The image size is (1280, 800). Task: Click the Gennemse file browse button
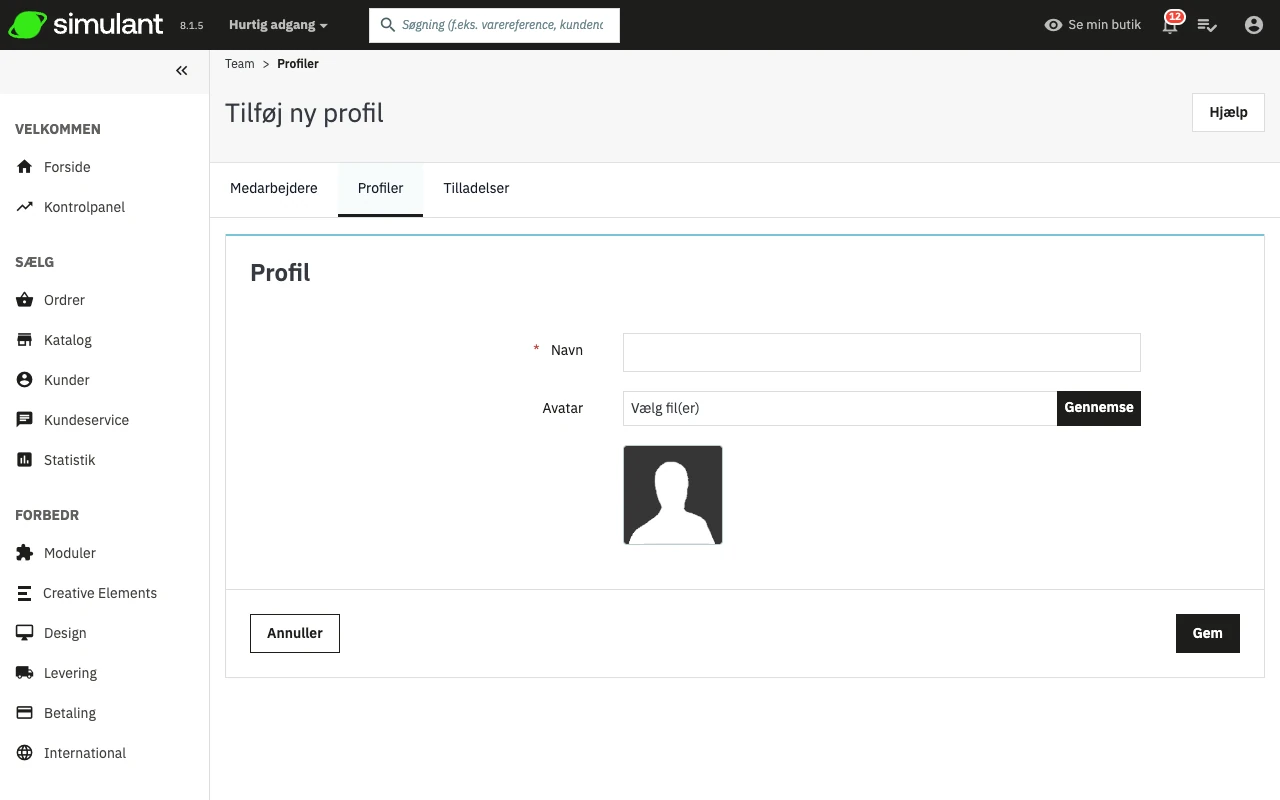click(1098, 408)
